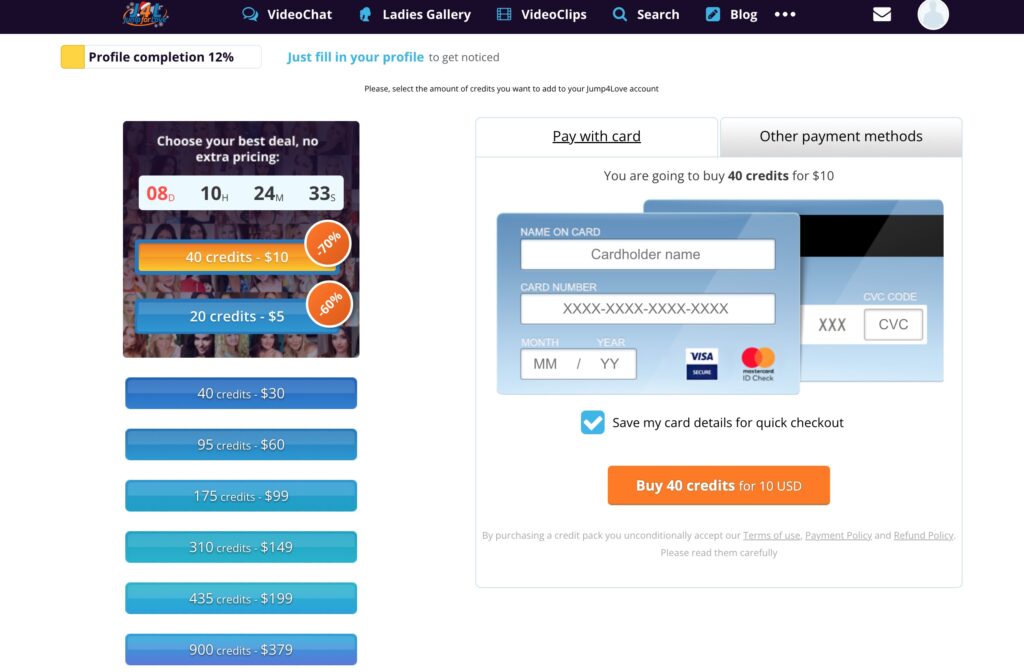This screenshot has width=1024, height=672.
Task: Click the Ladies Gallery icon
Action: pyautogui.click(x=365, y=15)
